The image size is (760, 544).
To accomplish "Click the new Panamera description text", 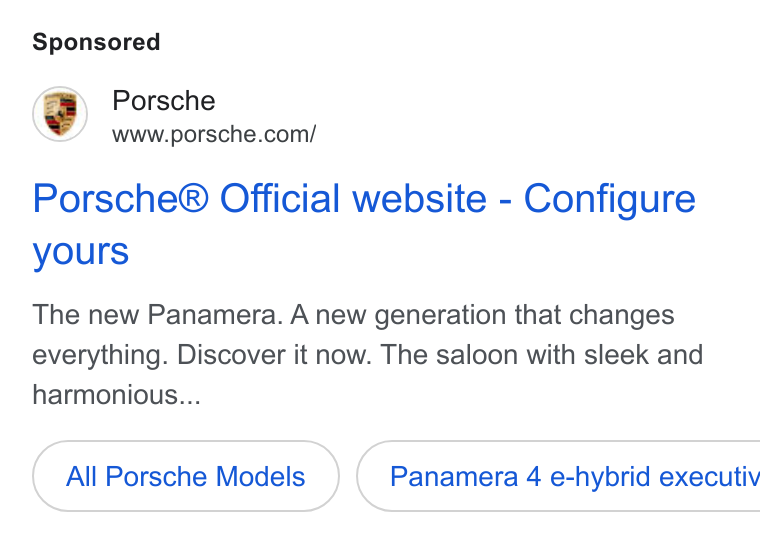I will click(x=158, y=315).
